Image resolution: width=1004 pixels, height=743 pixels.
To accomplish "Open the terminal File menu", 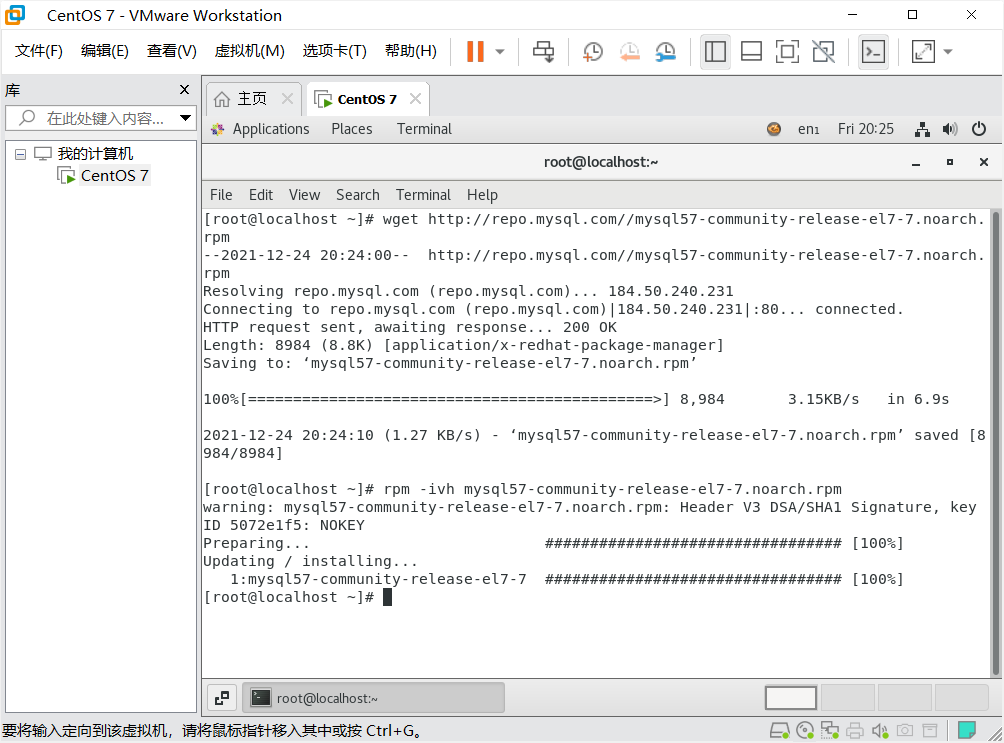I will [221, 195].
